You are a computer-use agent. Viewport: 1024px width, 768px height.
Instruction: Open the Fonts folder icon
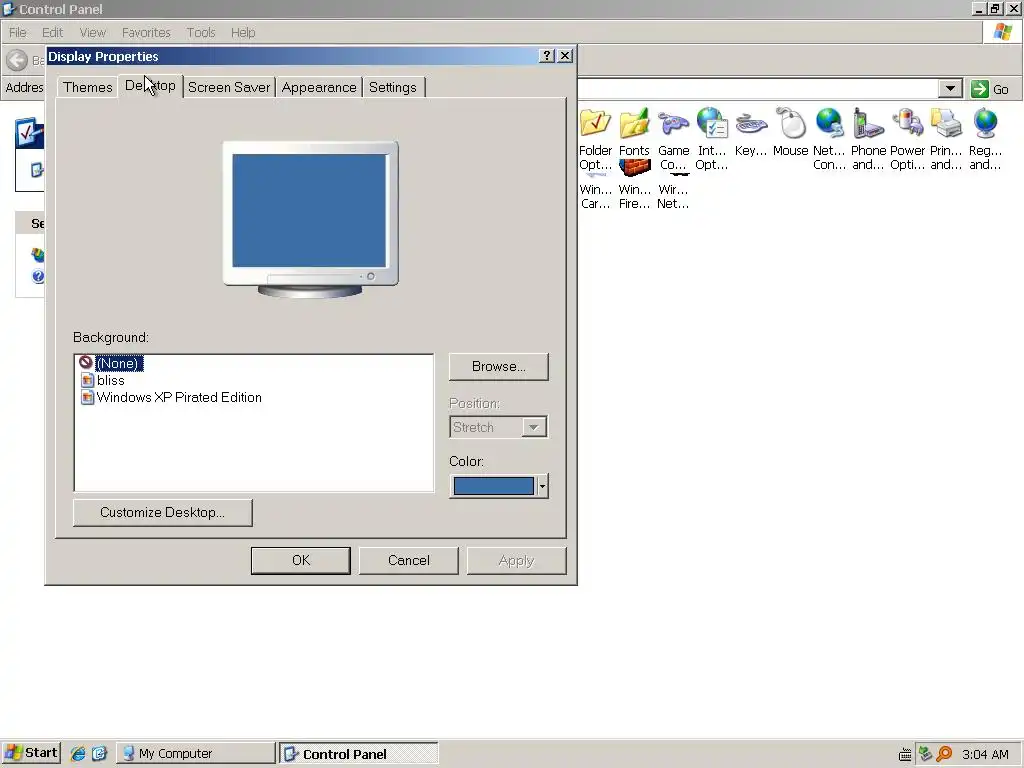[634, 124]
